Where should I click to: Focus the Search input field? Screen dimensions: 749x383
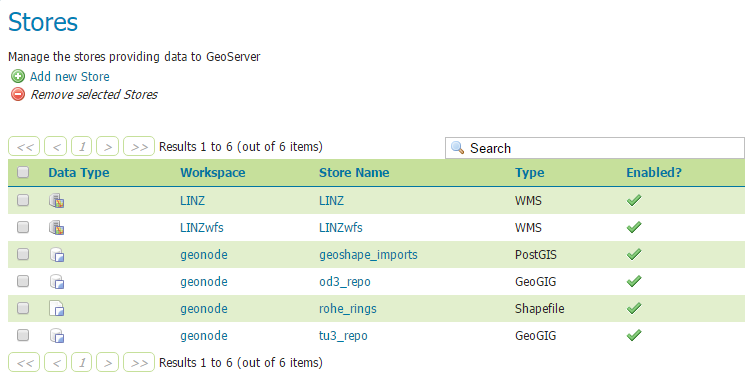[x=595, y=148]
